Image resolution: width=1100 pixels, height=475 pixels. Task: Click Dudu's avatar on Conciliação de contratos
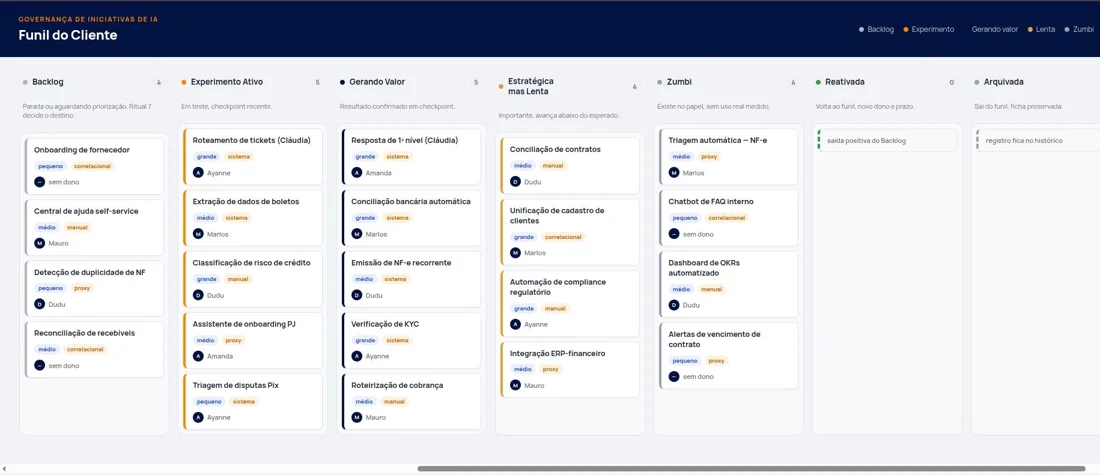click(x=515, y=182)
